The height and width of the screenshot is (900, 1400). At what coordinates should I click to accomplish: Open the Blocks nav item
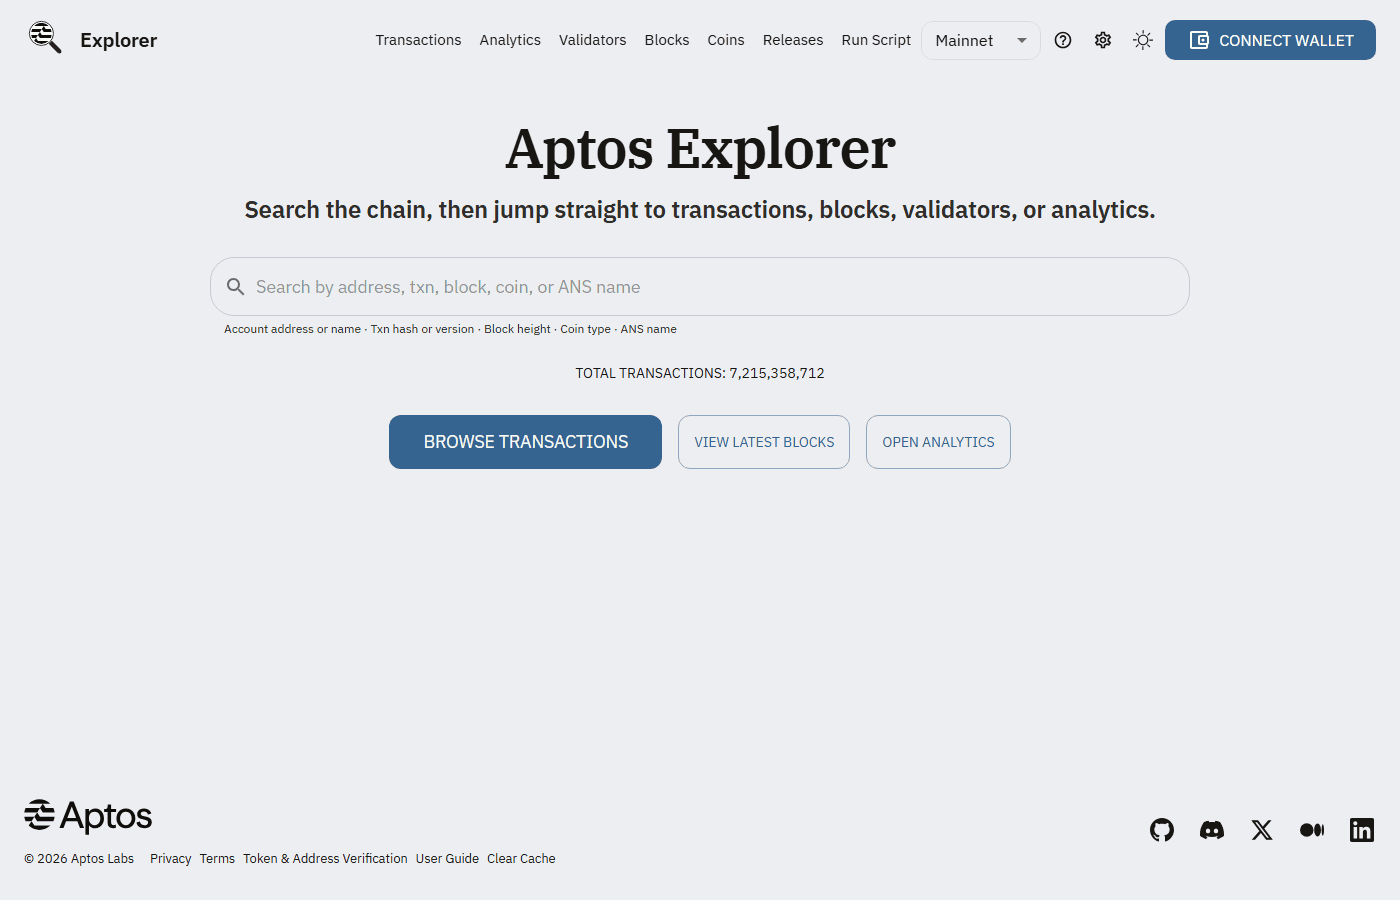point(667,40)
